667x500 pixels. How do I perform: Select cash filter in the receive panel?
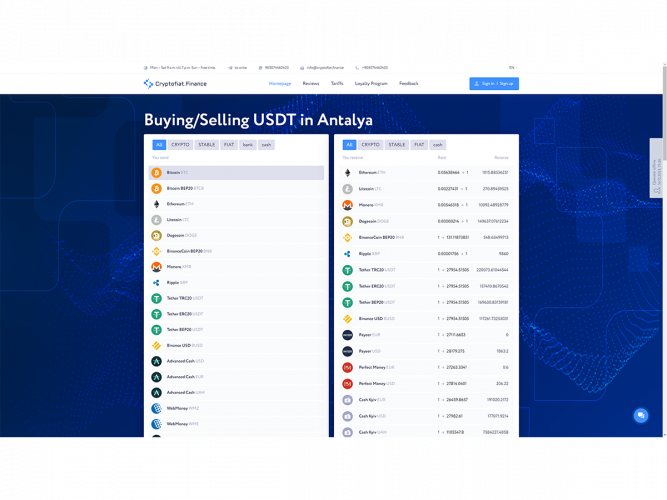pos(438,145)
